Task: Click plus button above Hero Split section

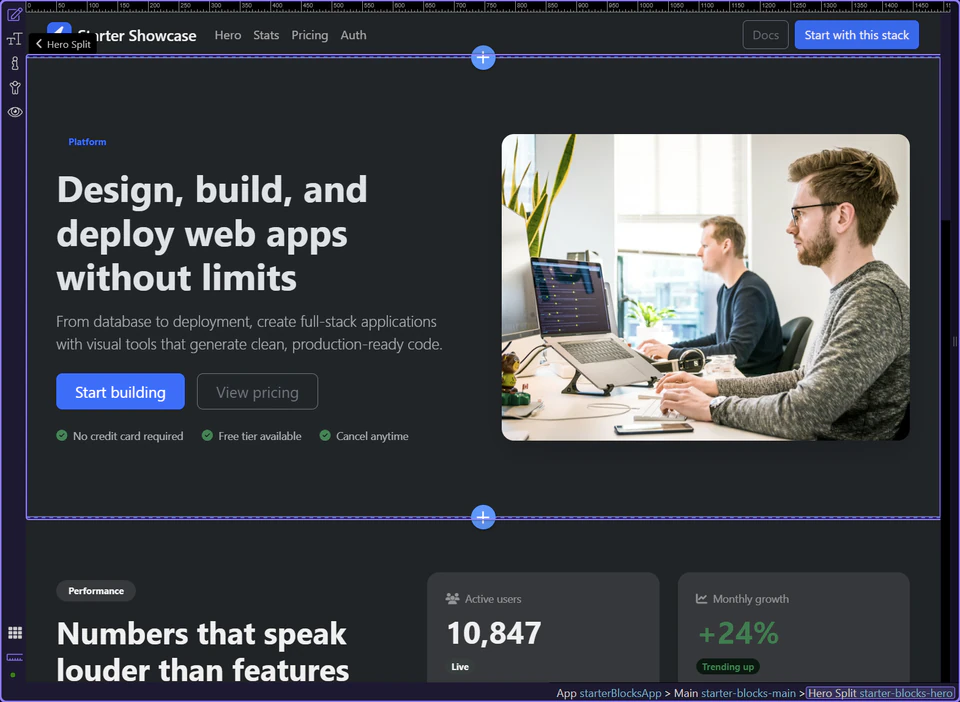Action: (483, 57)
